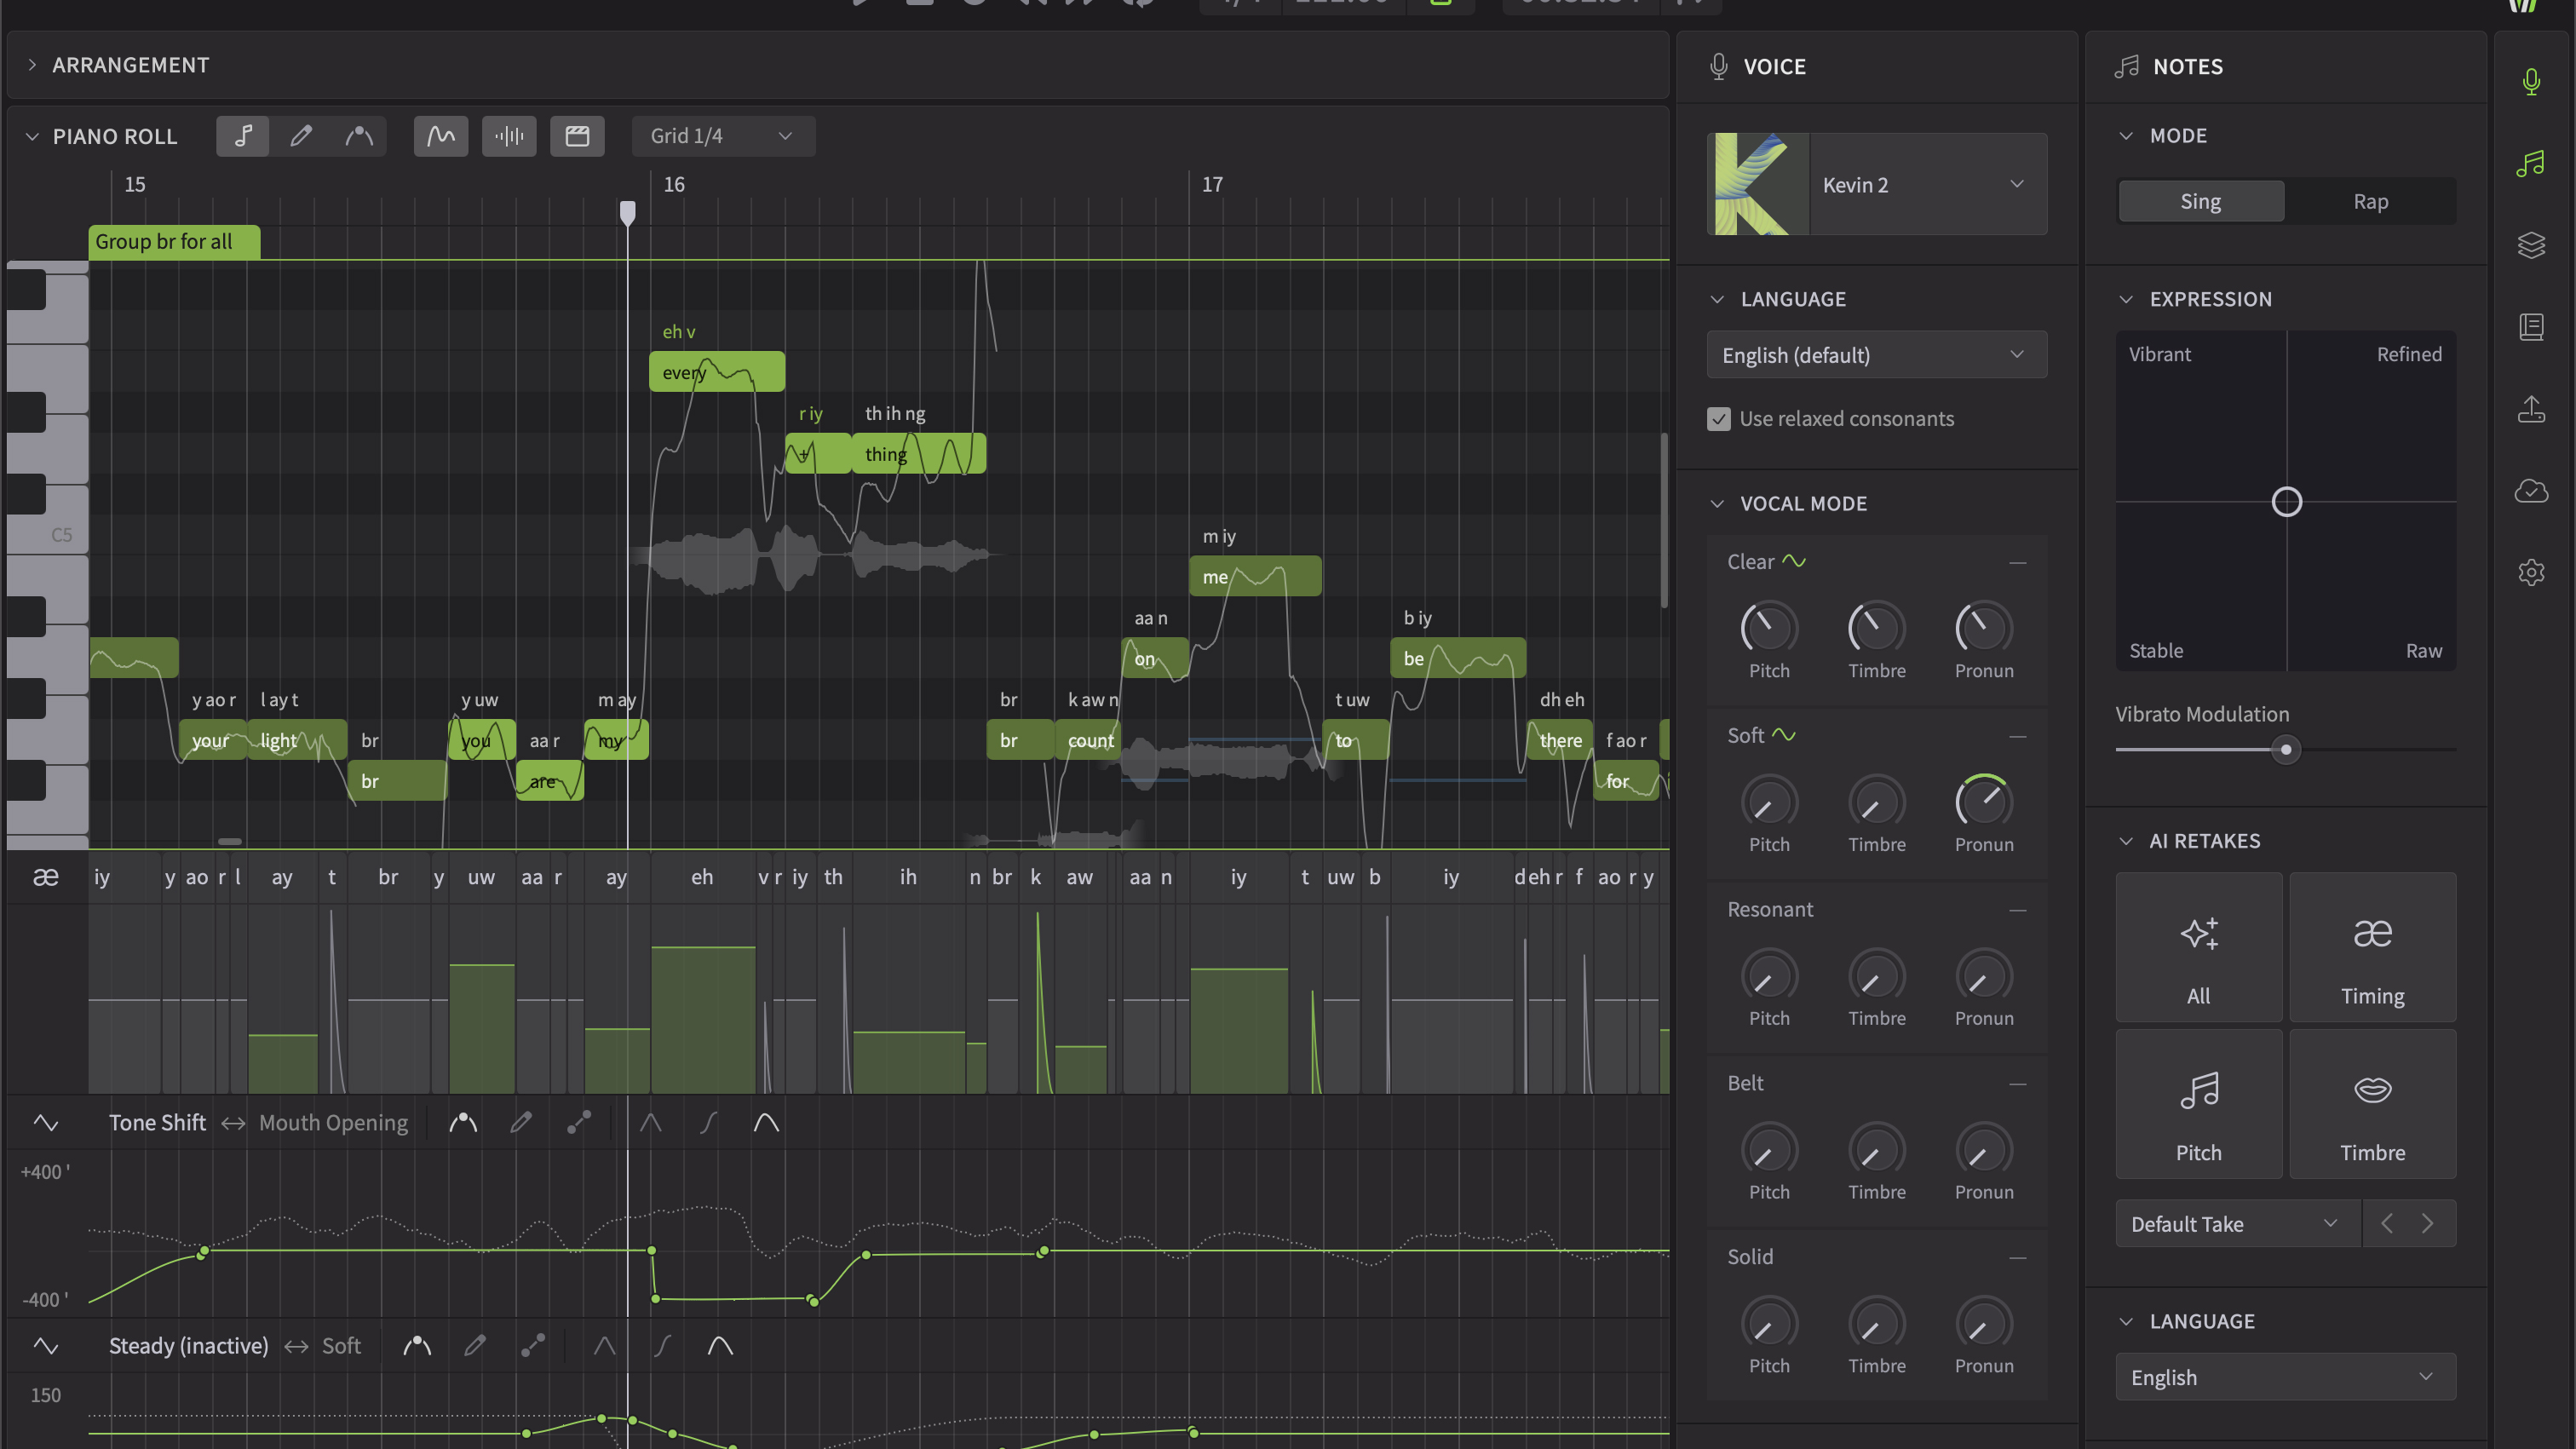Screen dimensions: 2576x1449
Task: Open the Grid 1/4 dropdown
Action: point(723,136)
